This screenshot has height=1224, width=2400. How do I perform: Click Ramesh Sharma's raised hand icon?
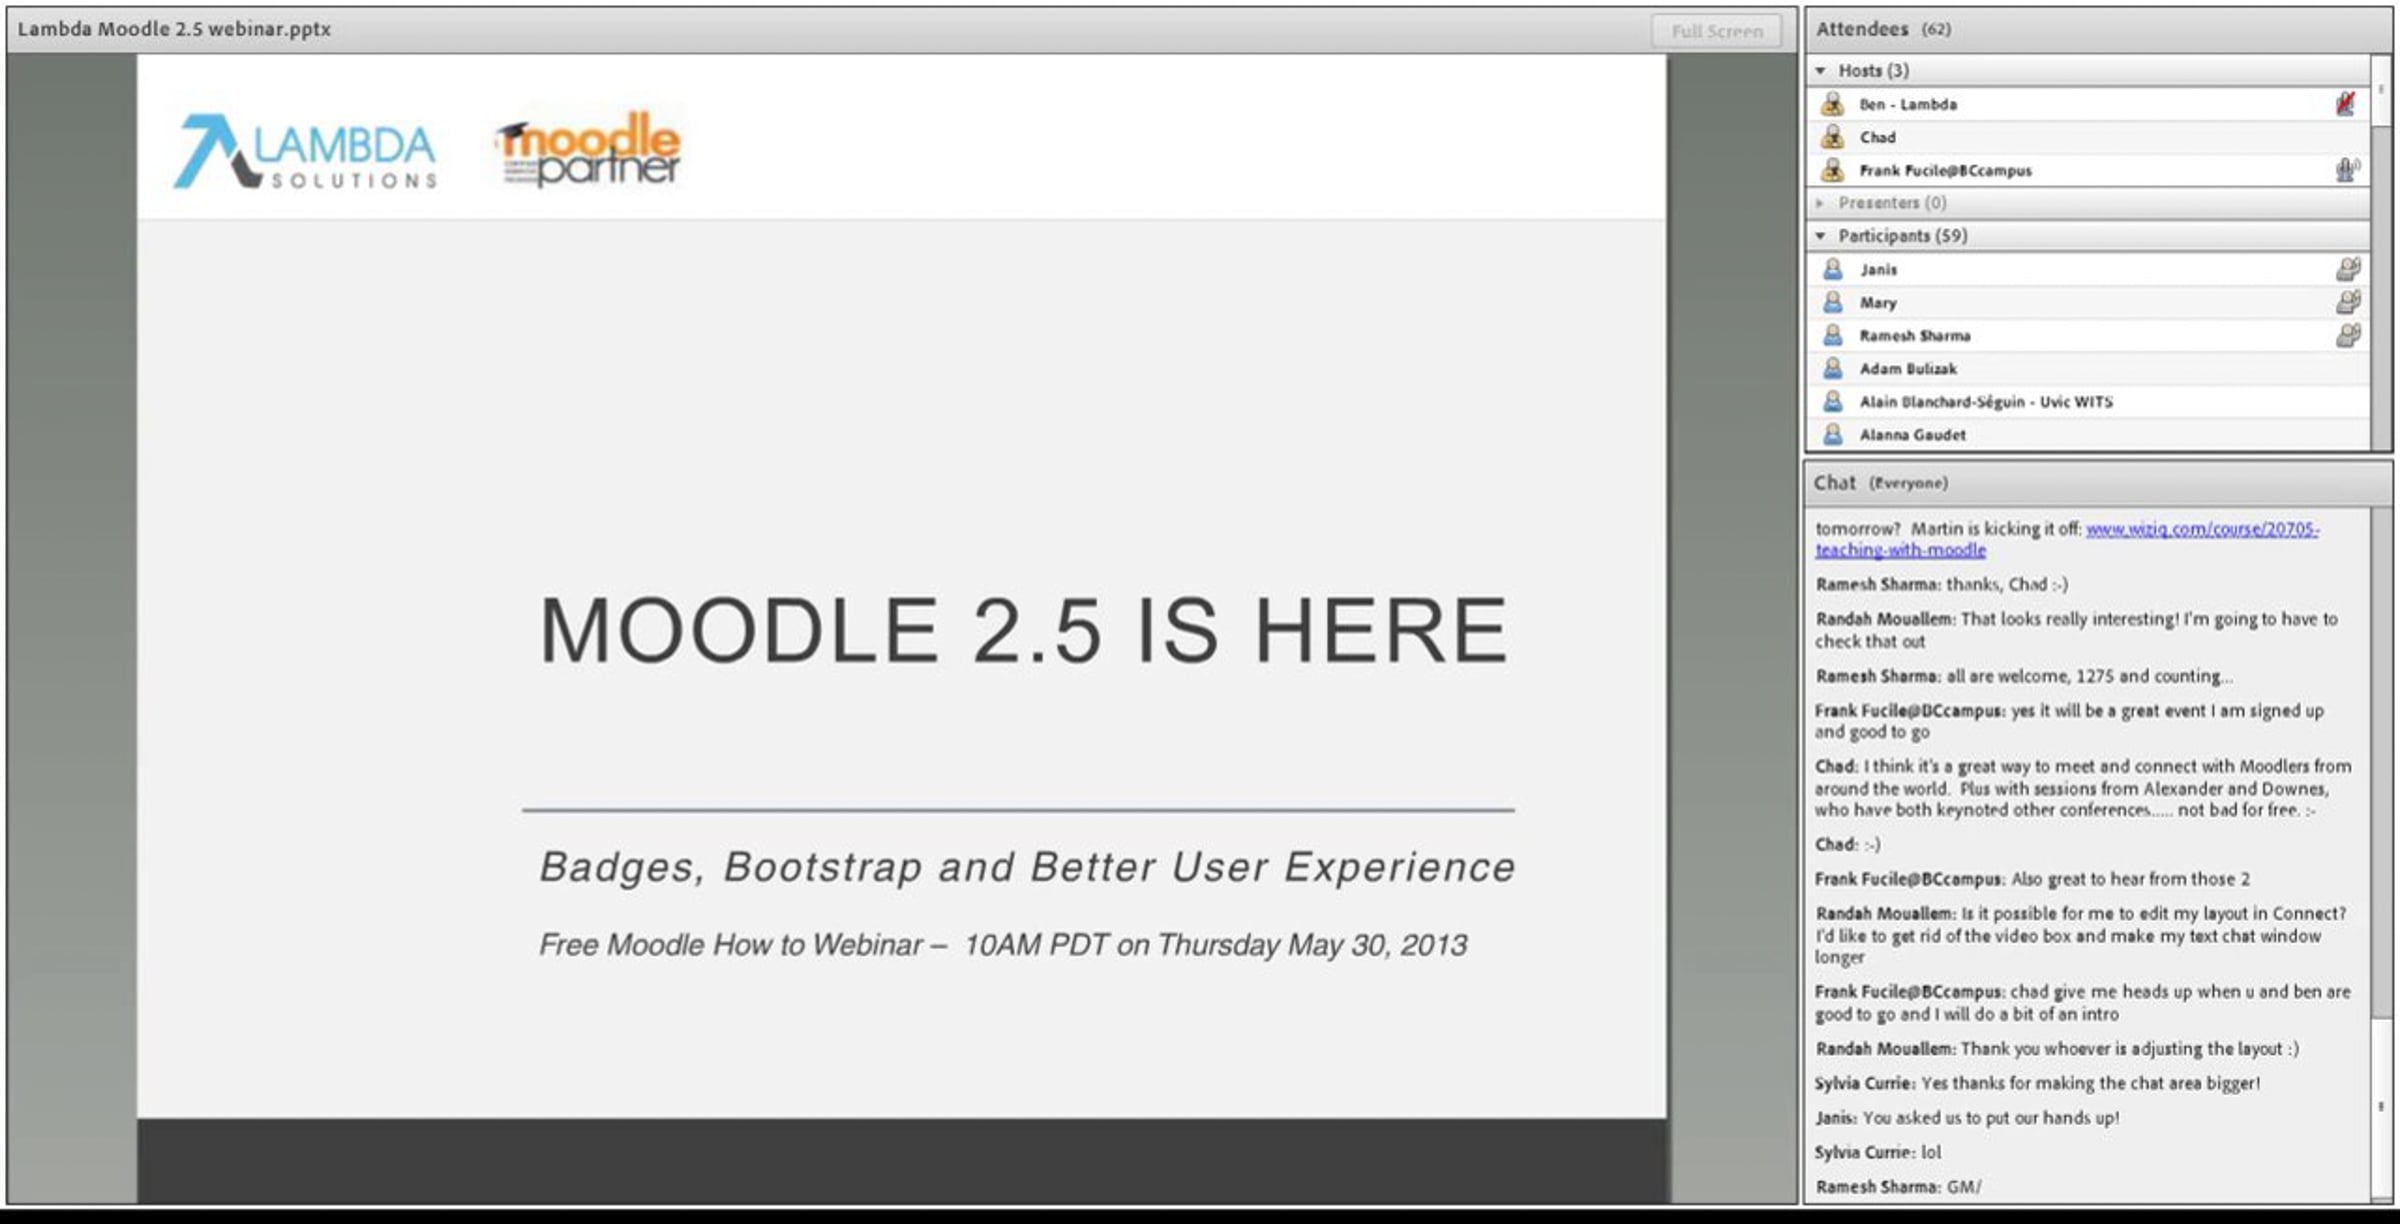(2347, 335)
